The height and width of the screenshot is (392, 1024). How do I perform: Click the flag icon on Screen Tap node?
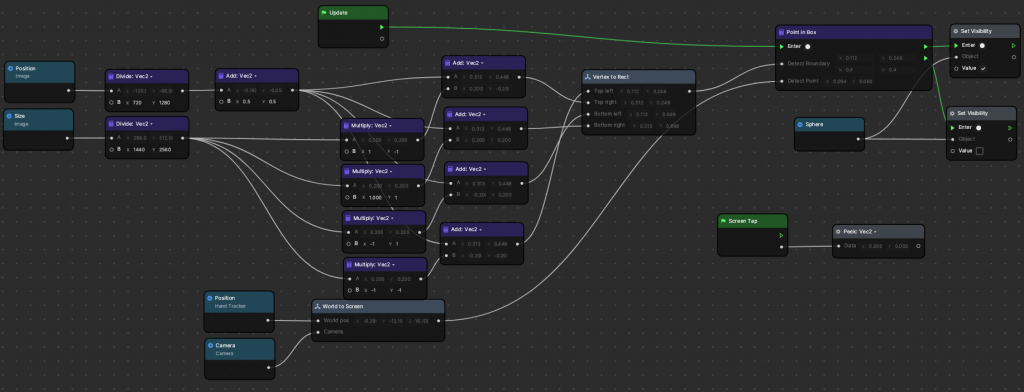point(723,221)
